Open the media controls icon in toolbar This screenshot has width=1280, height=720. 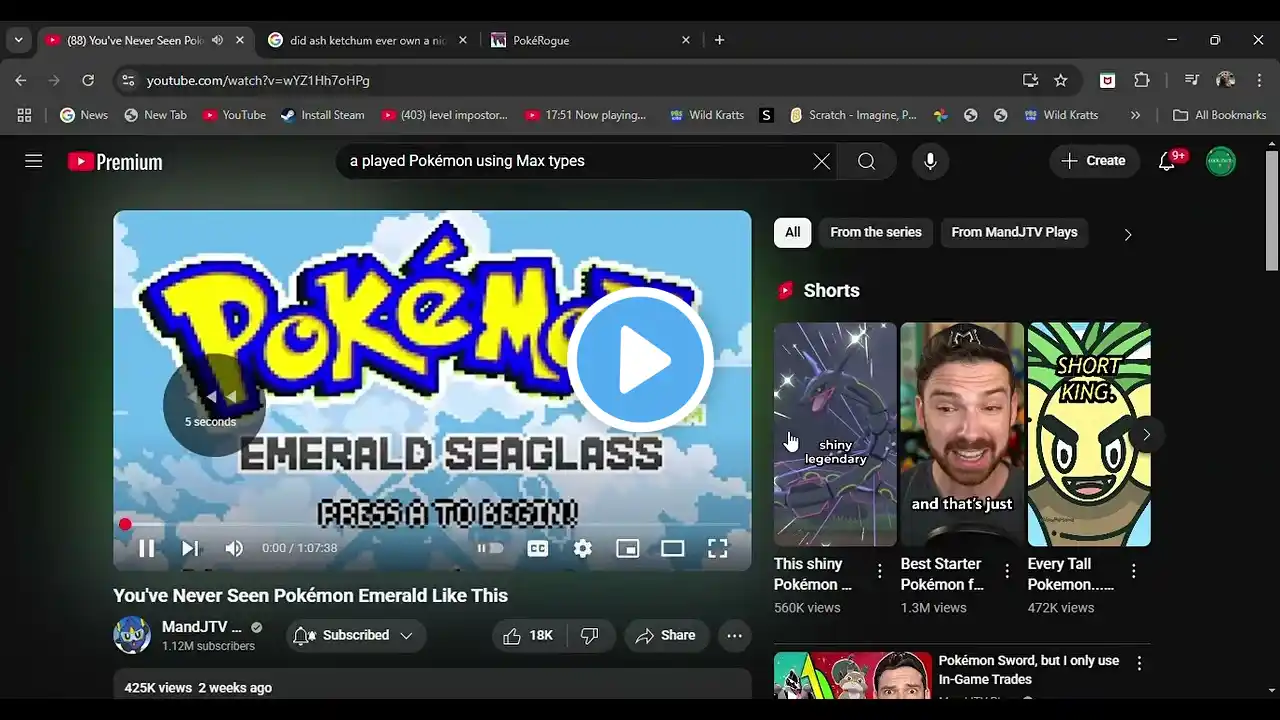click(x=1191, y=80)
